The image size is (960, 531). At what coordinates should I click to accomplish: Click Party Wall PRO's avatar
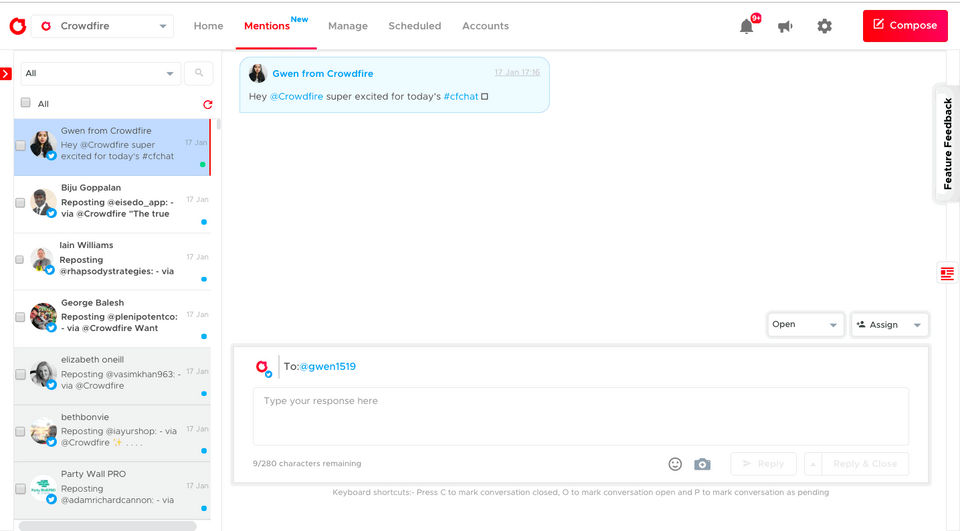tap(43, 488)
